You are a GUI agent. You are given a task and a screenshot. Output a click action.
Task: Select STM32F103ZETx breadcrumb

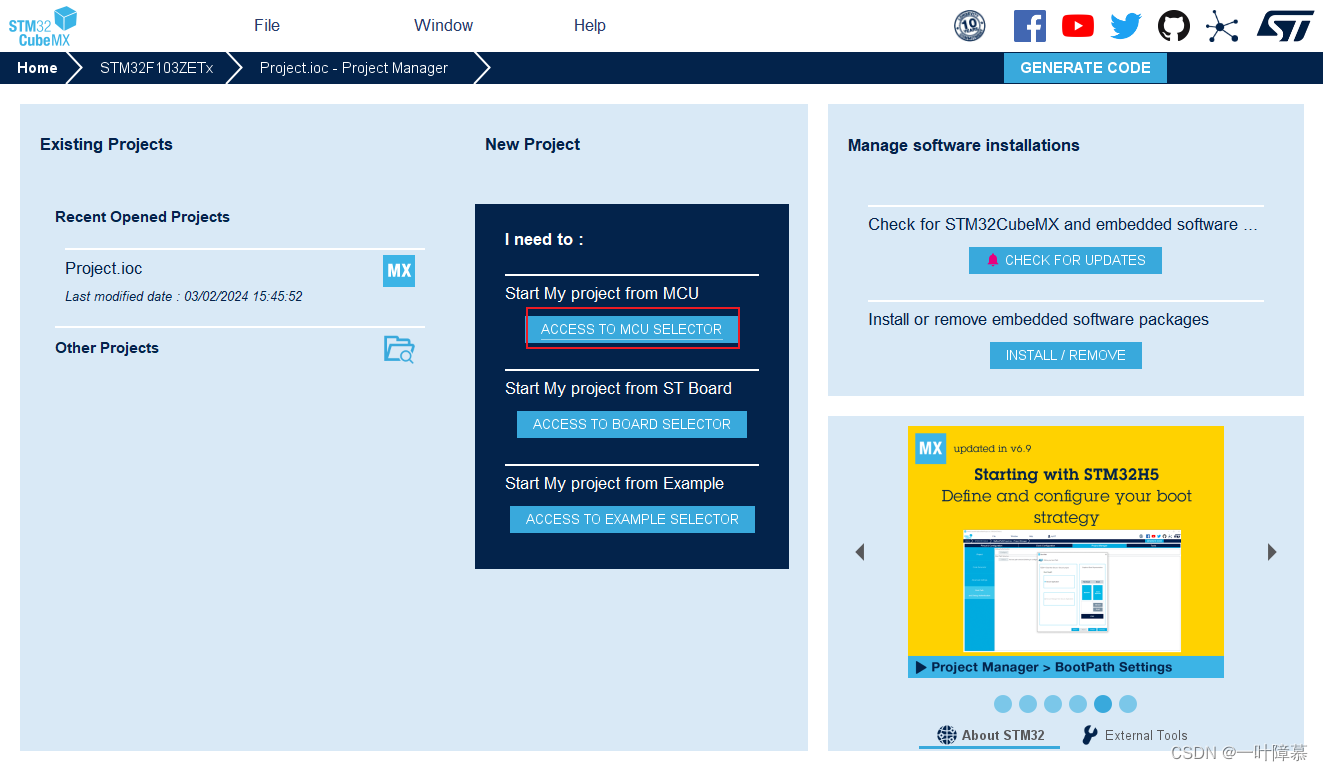coord(157,68)
